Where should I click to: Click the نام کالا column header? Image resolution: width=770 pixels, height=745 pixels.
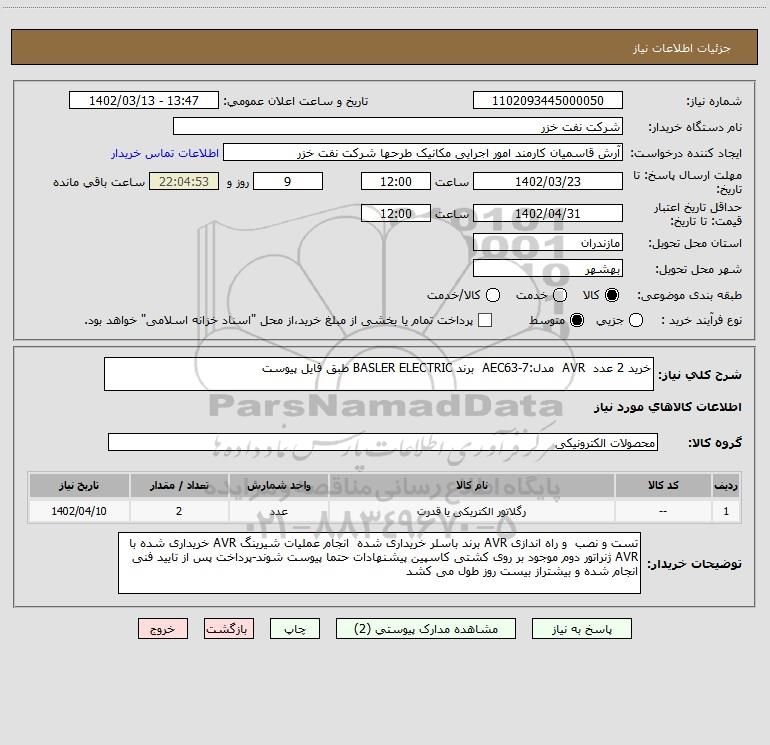click(471, 485)
